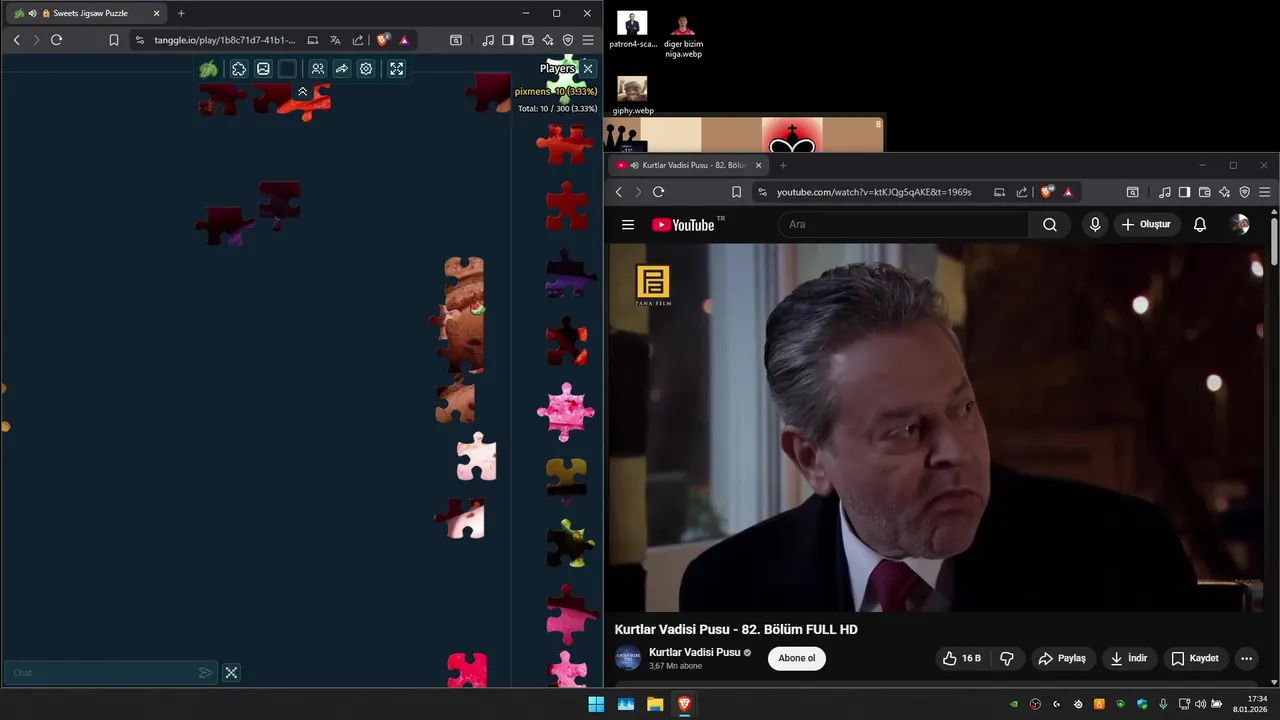Screen dimensions: 1280x720
Task: Close the Sweets Jigsaw Puzzle tab
Action: point(156,13)
